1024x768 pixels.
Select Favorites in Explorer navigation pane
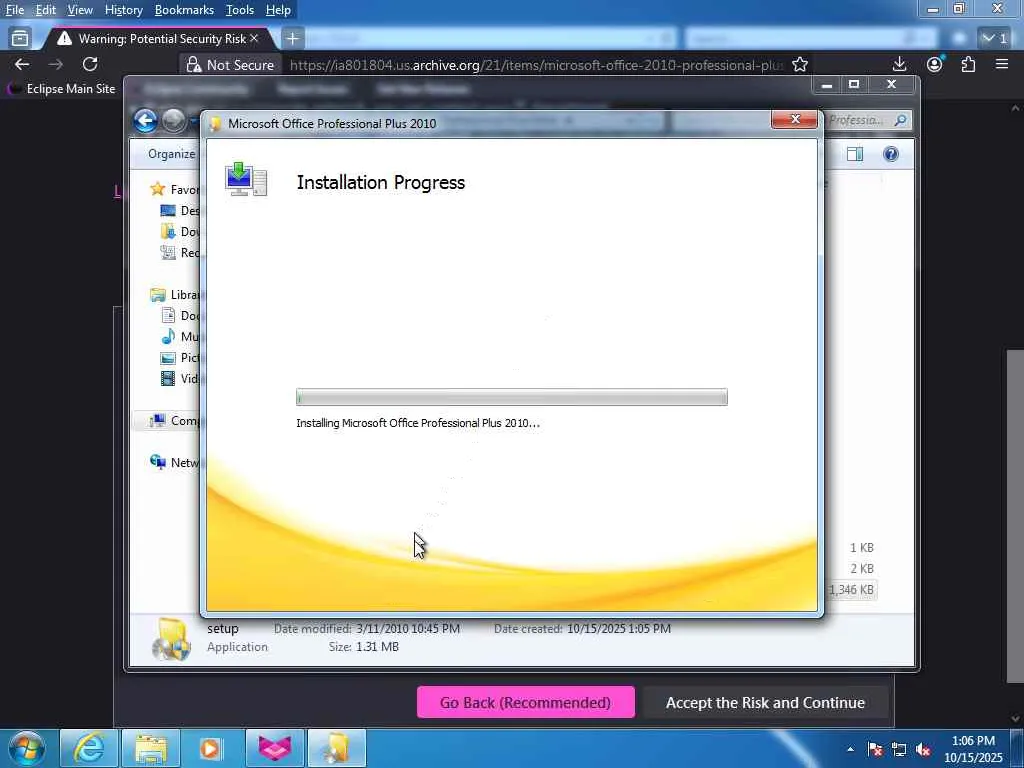(x=175, y=189)
